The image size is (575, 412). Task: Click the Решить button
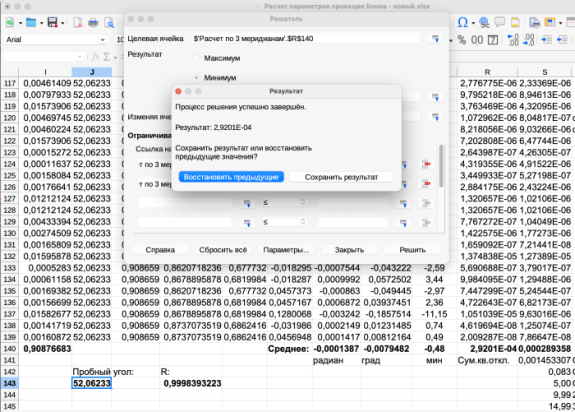[412, 250]
